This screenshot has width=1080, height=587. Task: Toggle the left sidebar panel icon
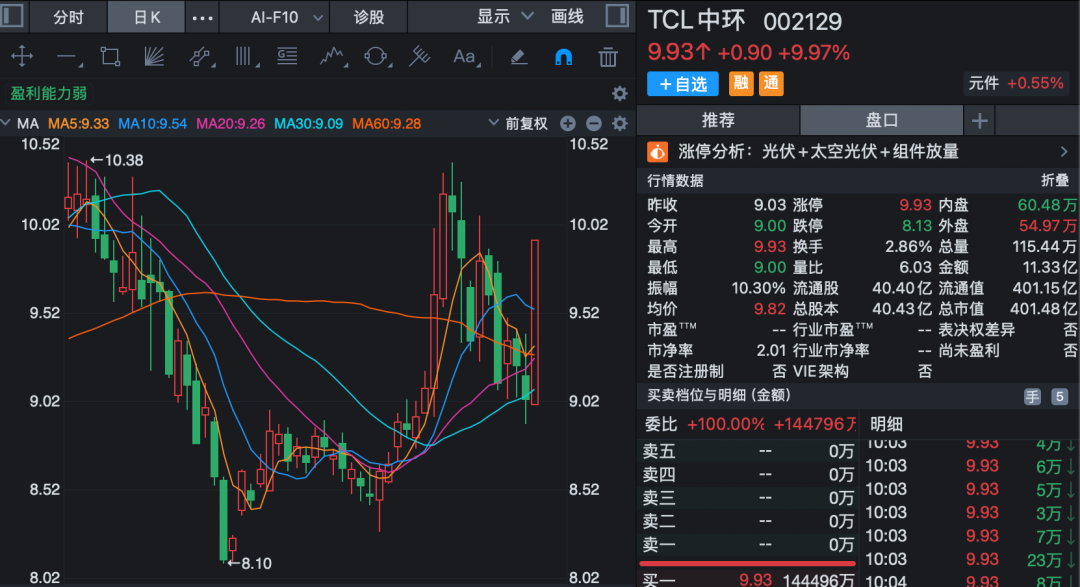click(12, 16)
